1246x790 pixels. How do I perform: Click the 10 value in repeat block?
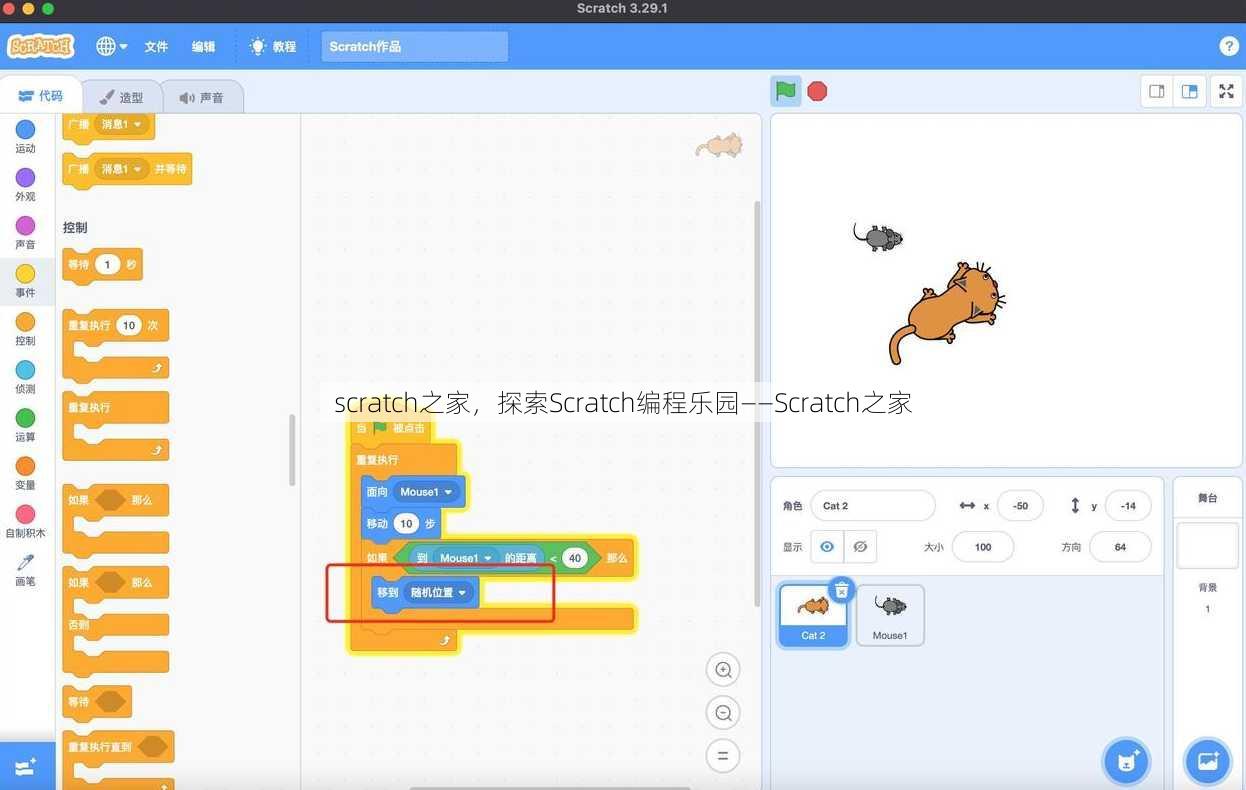click(129, 326)
